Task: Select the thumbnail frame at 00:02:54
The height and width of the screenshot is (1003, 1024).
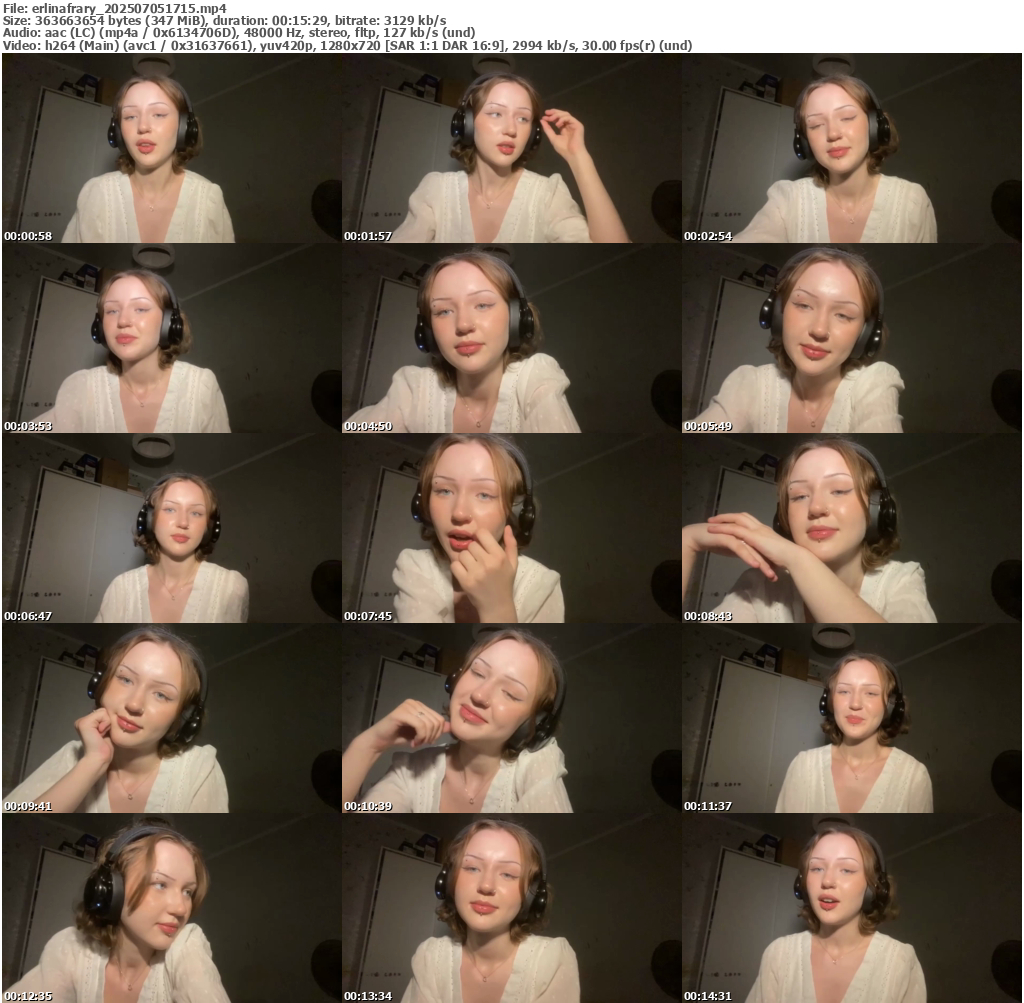Action: [x=852, y=148]
